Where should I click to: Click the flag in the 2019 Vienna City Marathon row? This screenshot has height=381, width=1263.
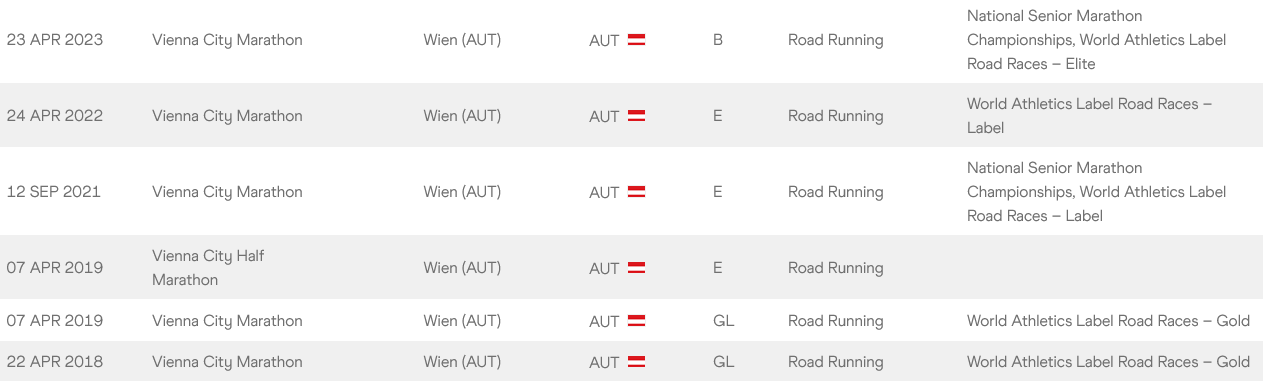pyautogui.click(x=636, y=321)
